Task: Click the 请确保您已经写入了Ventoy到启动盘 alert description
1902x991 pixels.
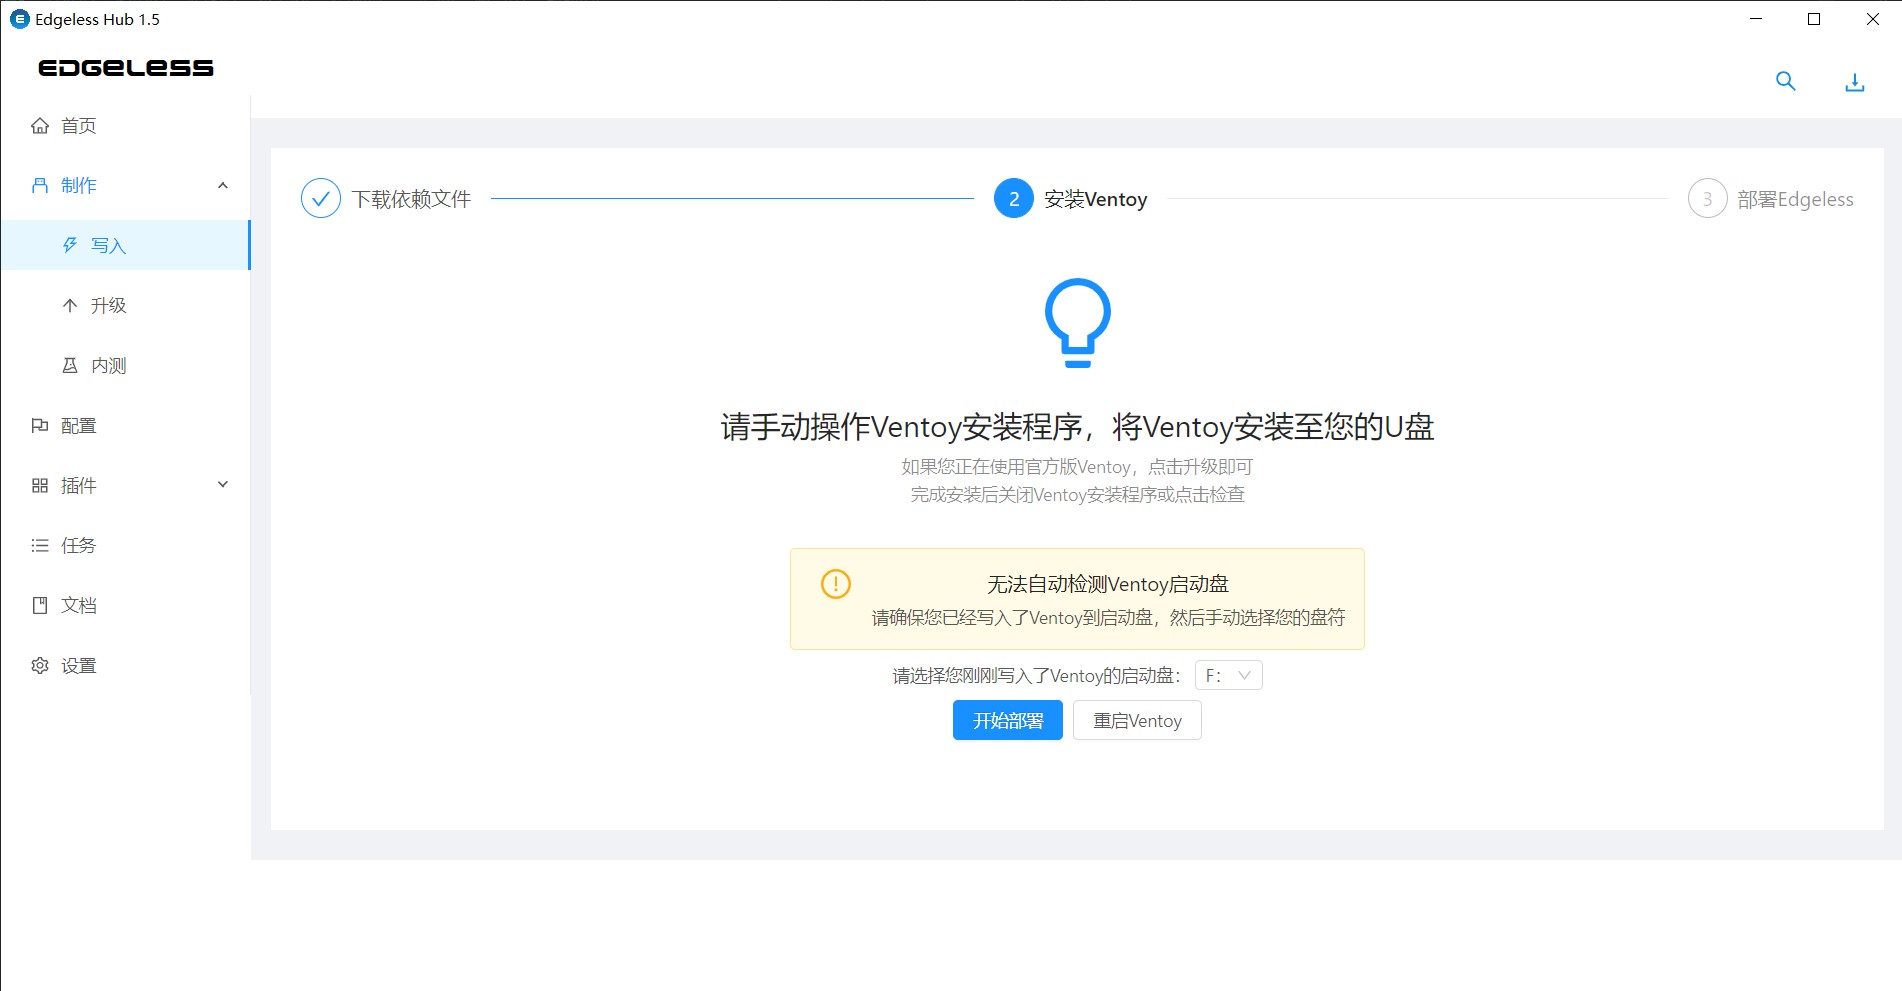Action: coord(1108,618)
